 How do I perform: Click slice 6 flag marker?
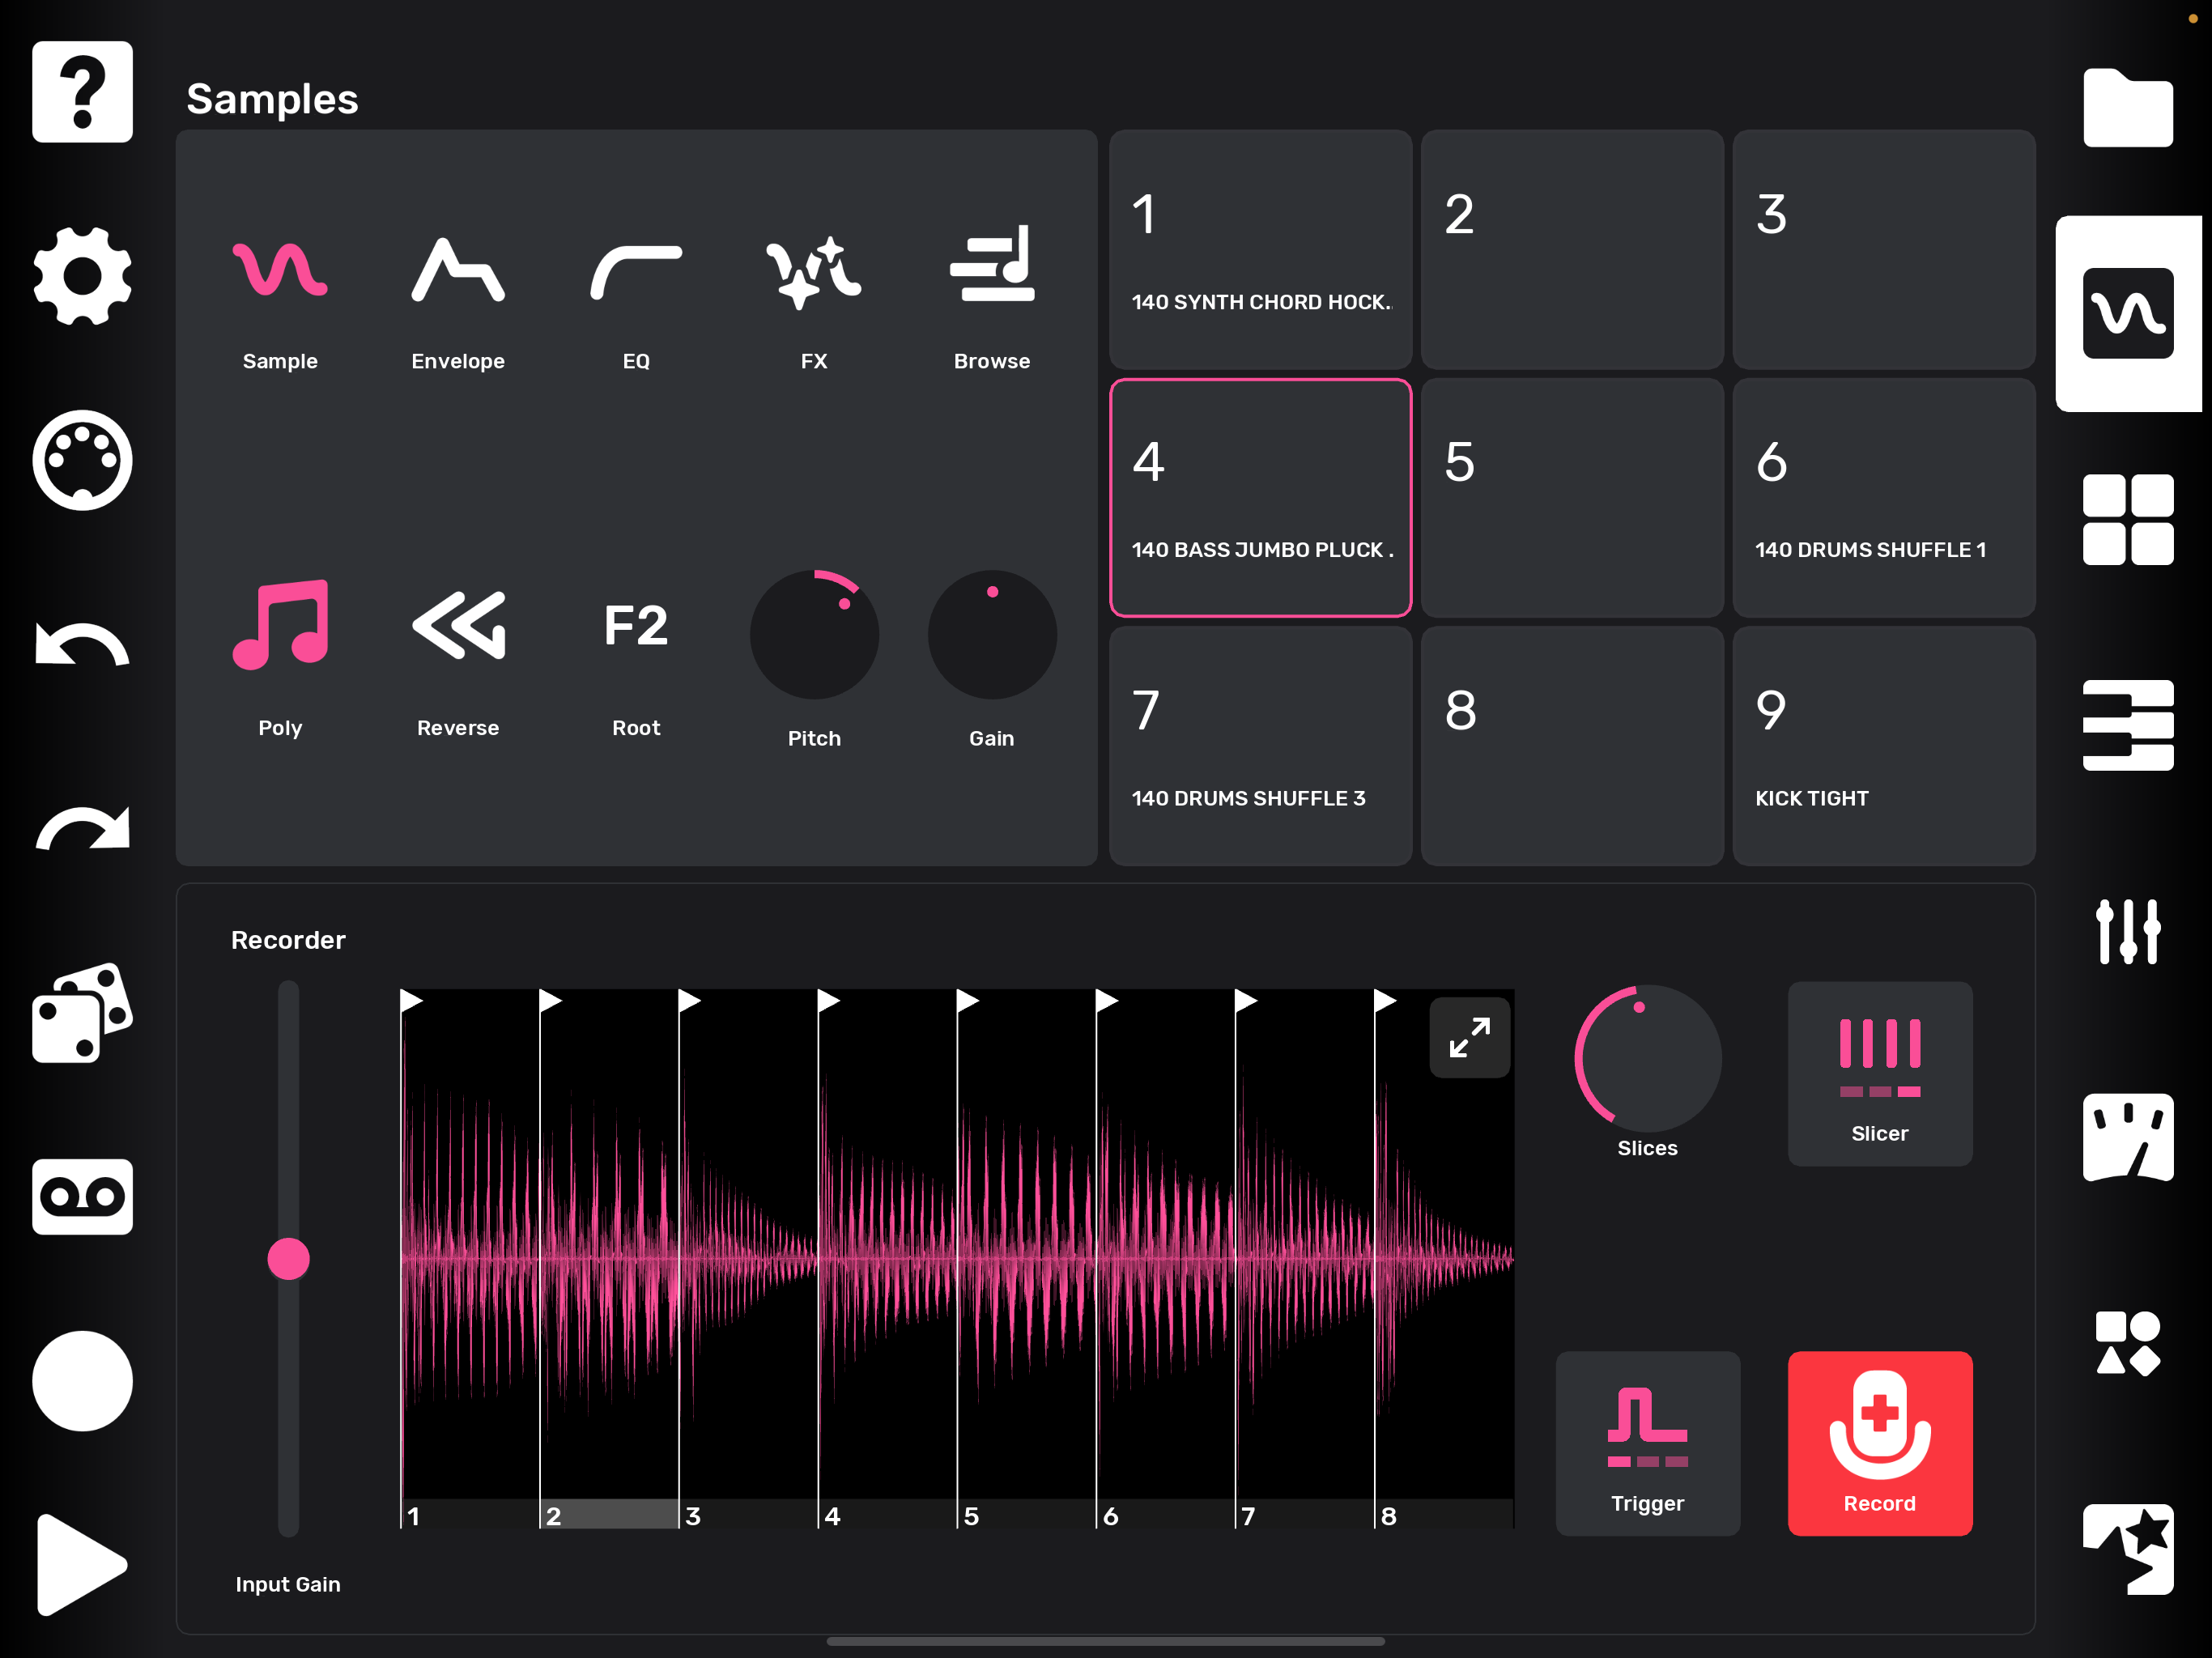click(x=1106, y=1001)
